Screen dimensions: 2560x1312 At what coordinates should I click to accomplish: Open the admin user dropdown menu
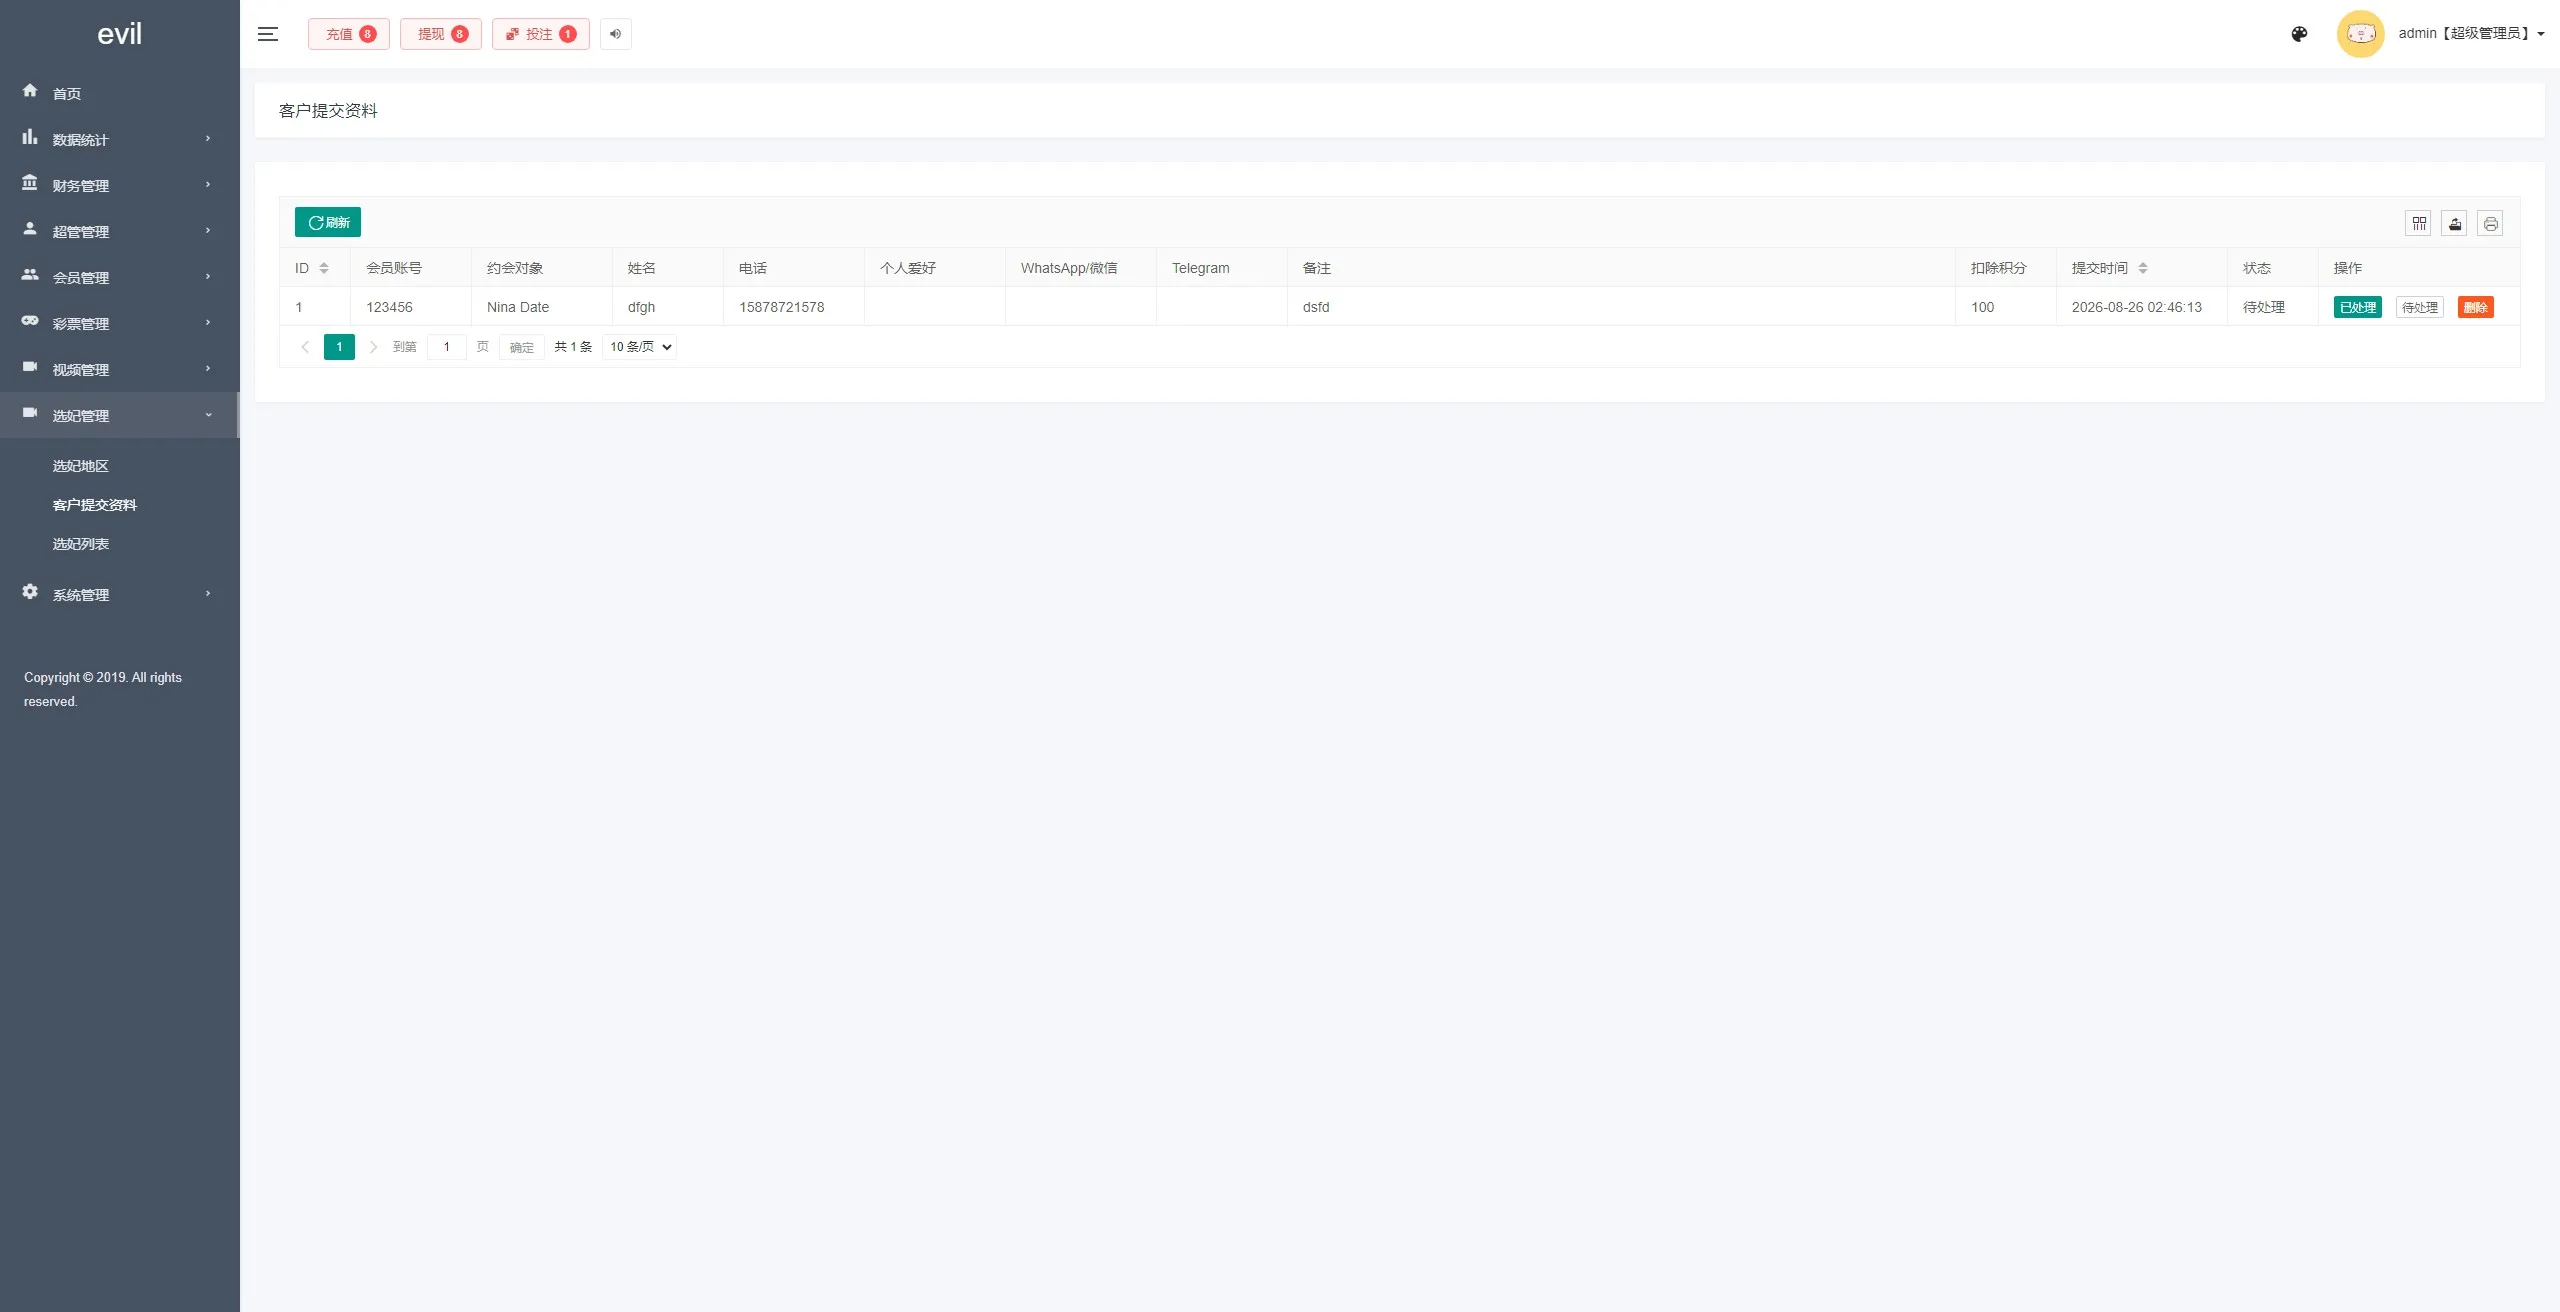pos(2471,34)
